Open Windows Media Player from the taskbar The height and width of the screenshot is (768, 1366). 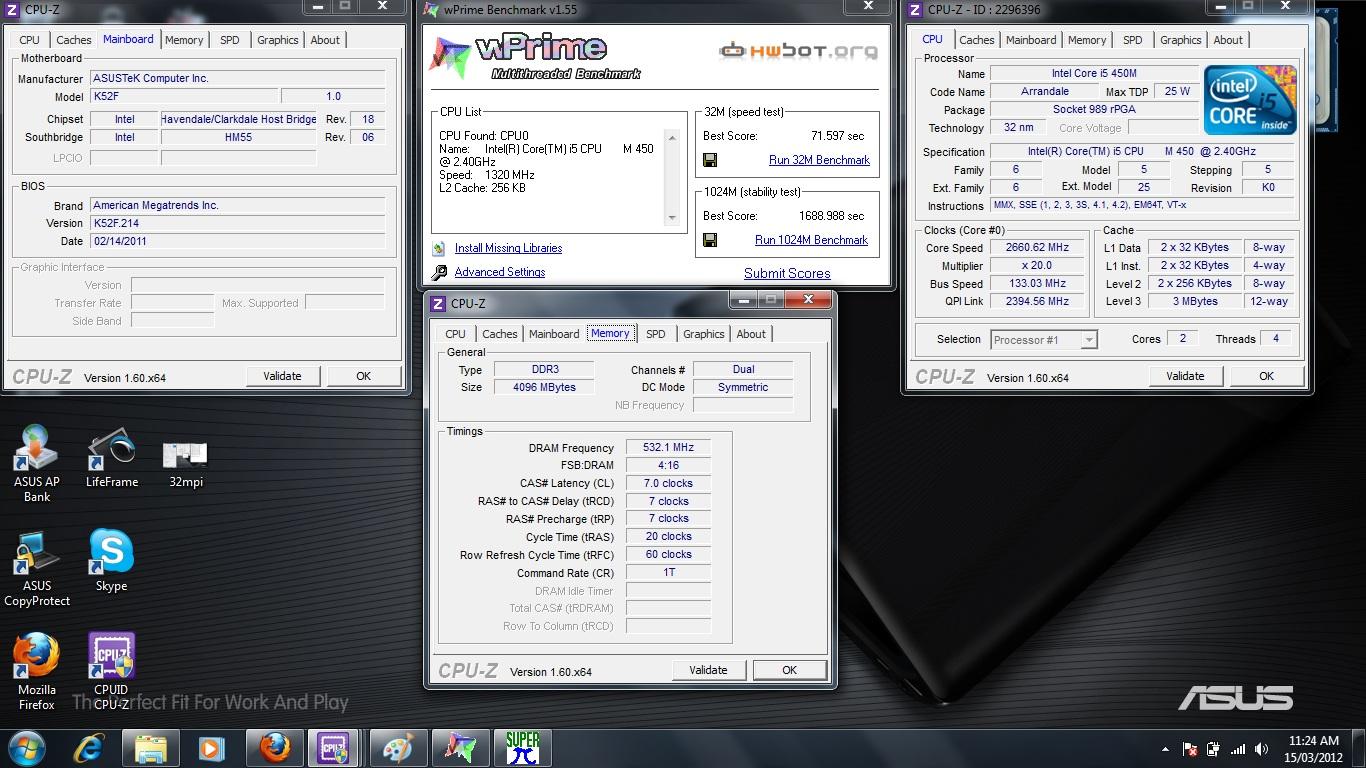[x=211, y=747]
